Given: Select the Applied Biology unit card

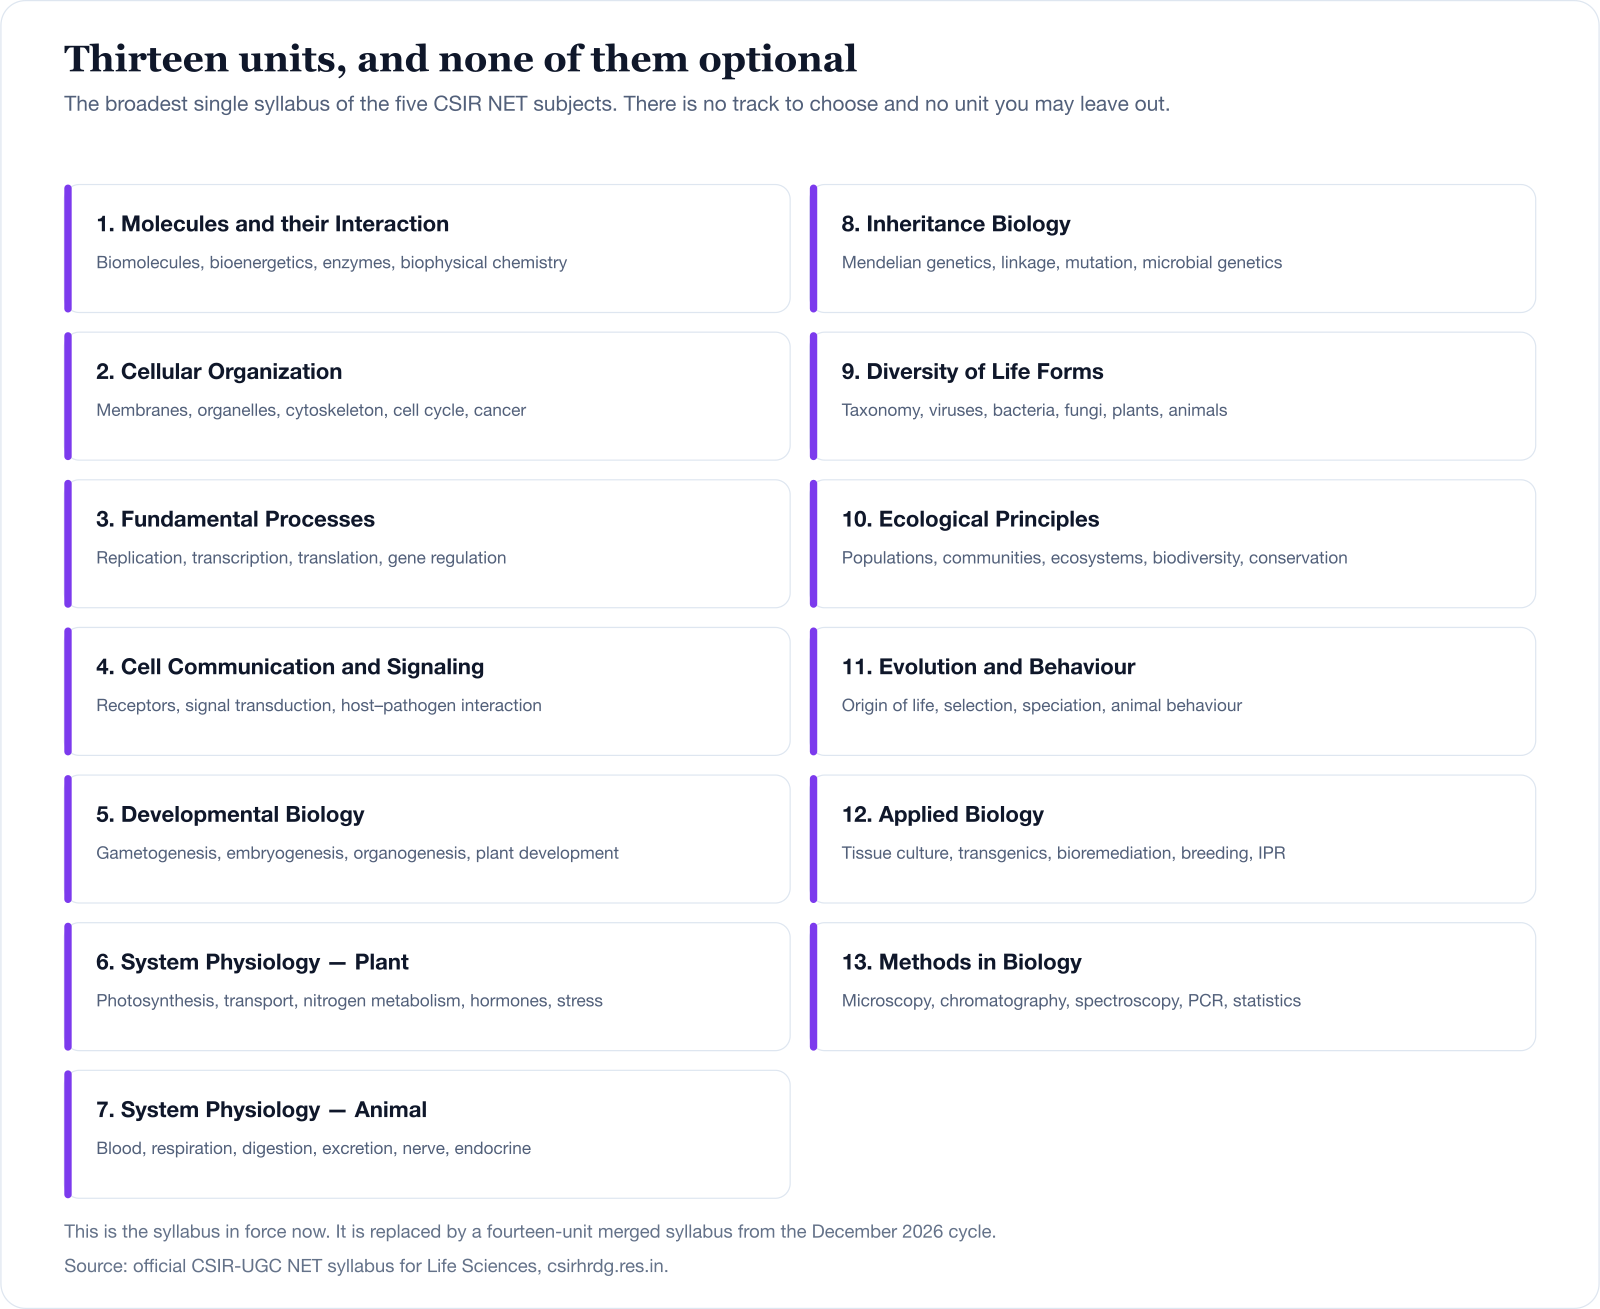Looking at the screenshot, I should click(1172, 839).
